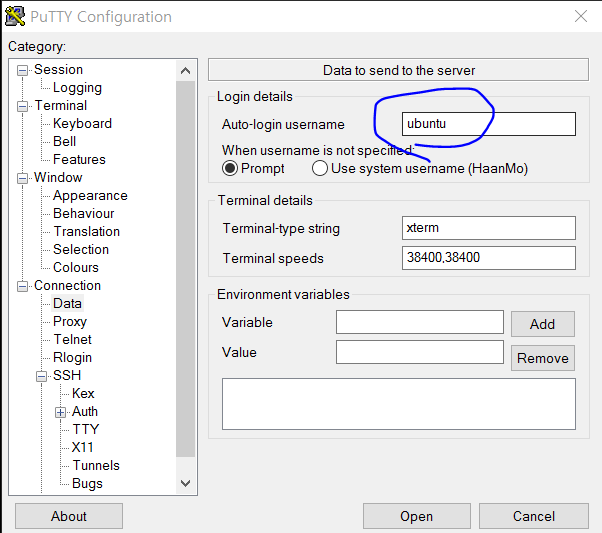This screenshot has height=533, width=602.
Task: Click the About button
Action: click(x=69, y=516)
